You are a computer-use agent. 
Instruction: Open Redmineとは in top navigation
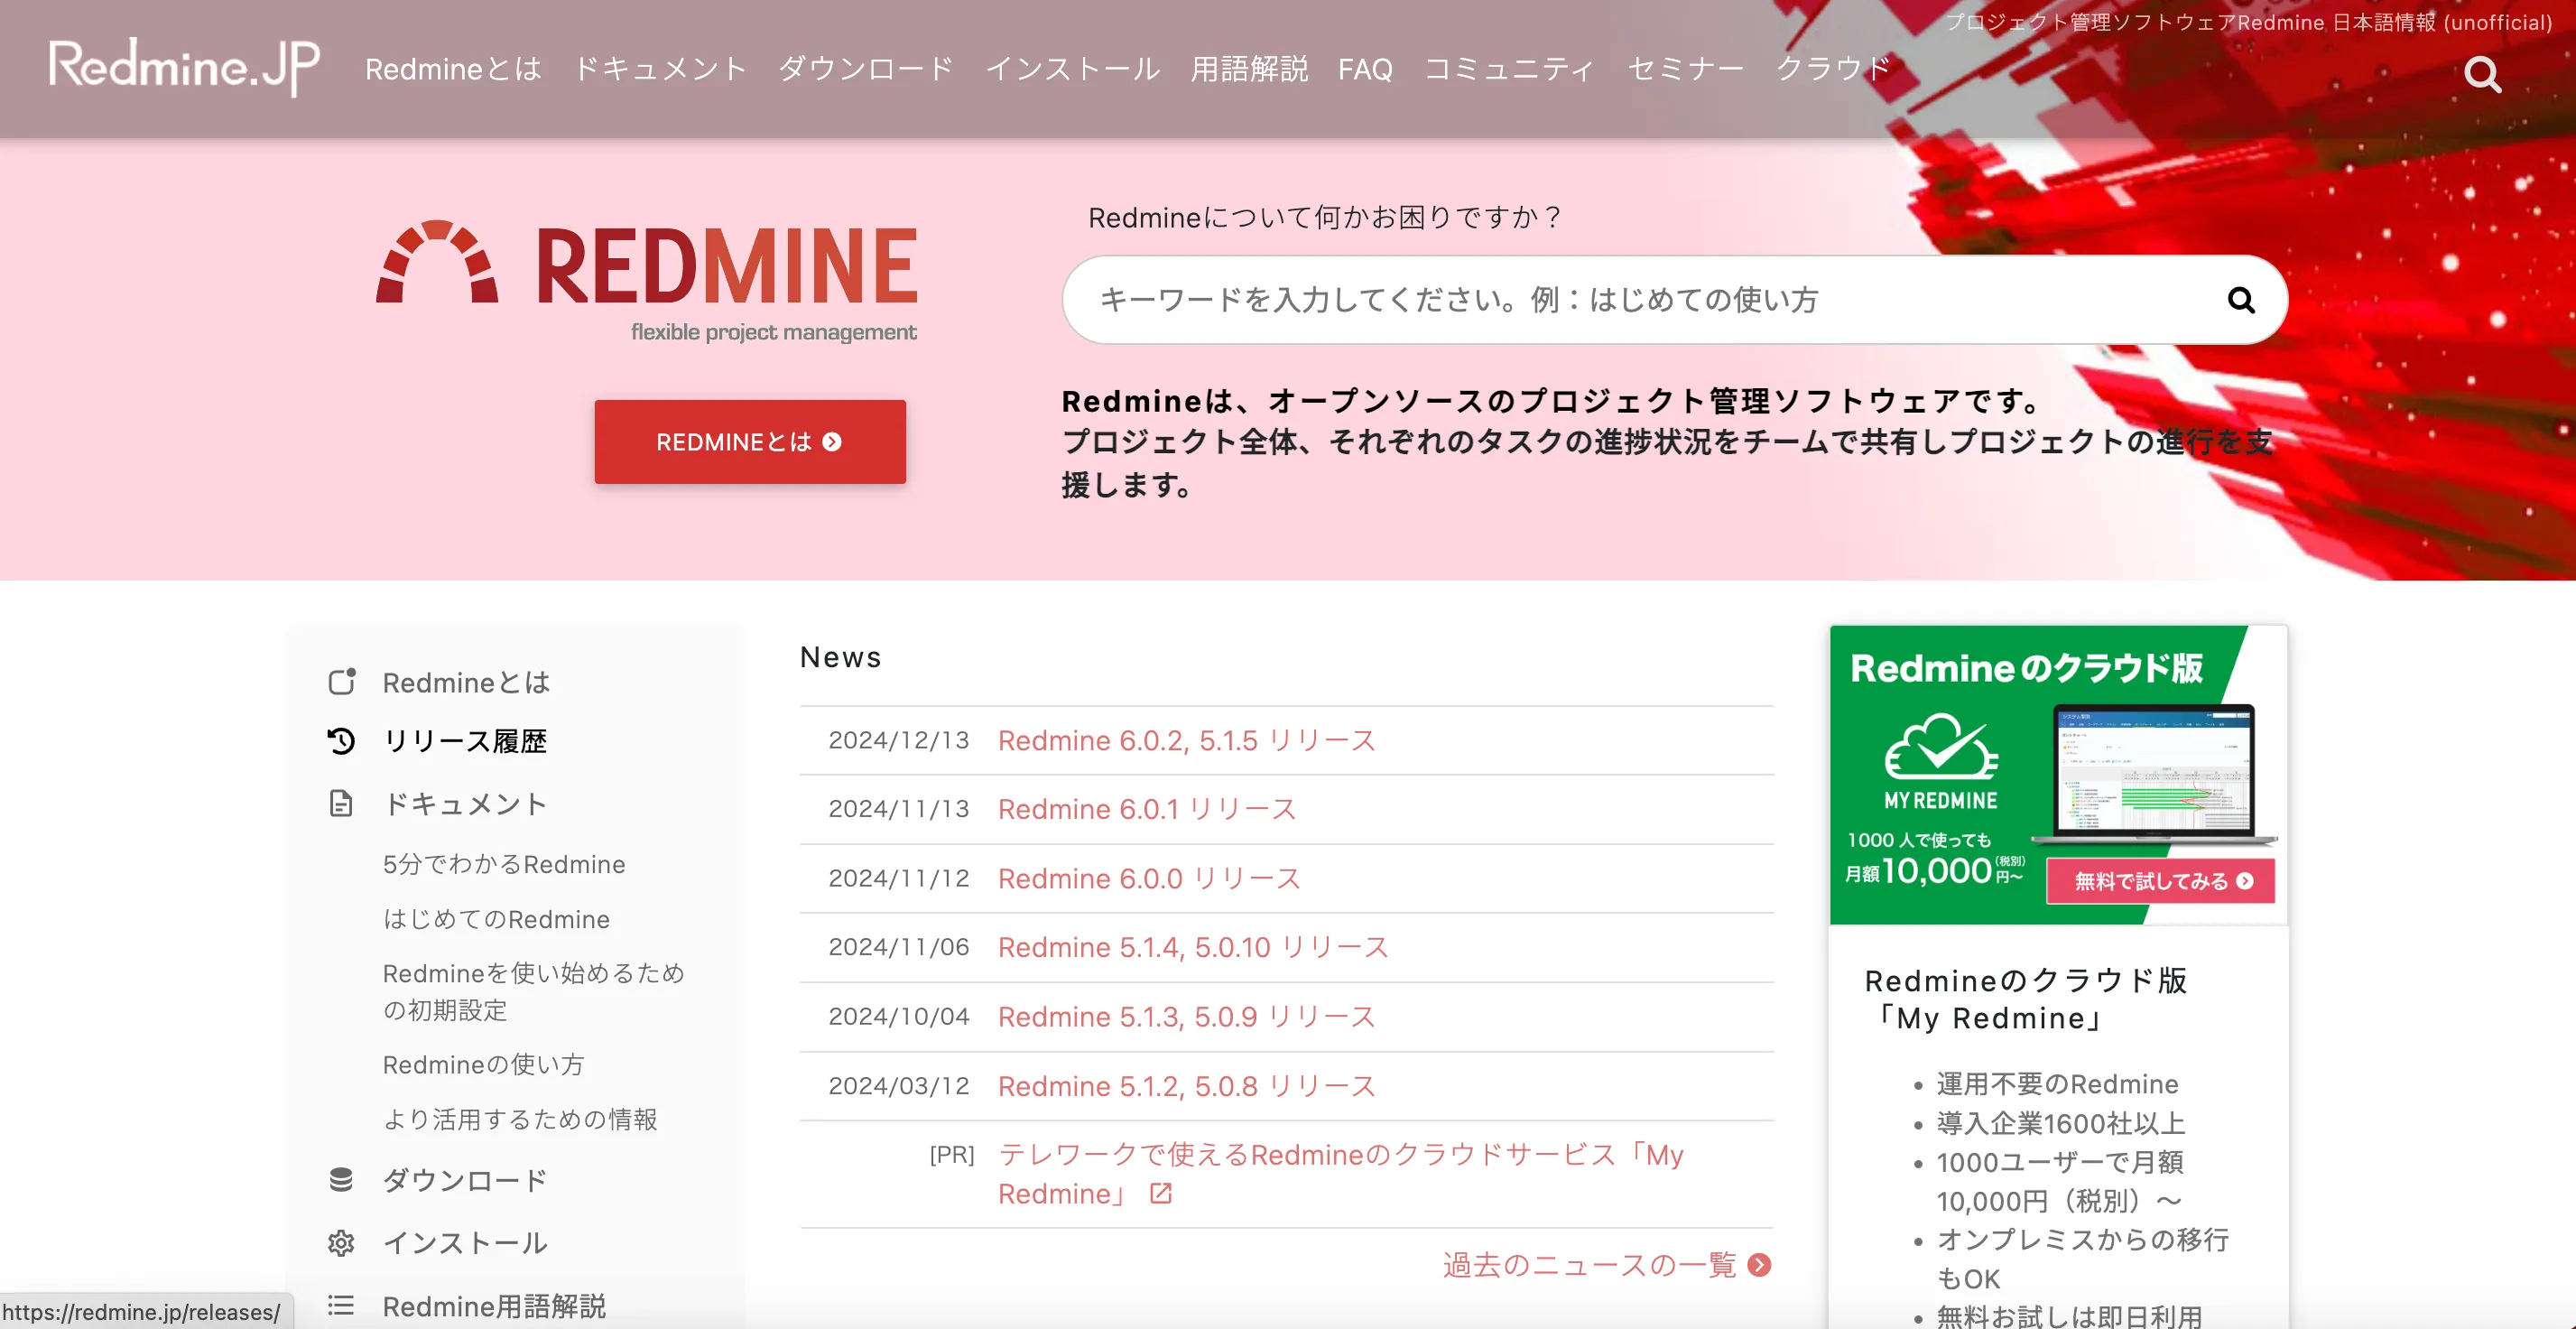coord(453,69)
